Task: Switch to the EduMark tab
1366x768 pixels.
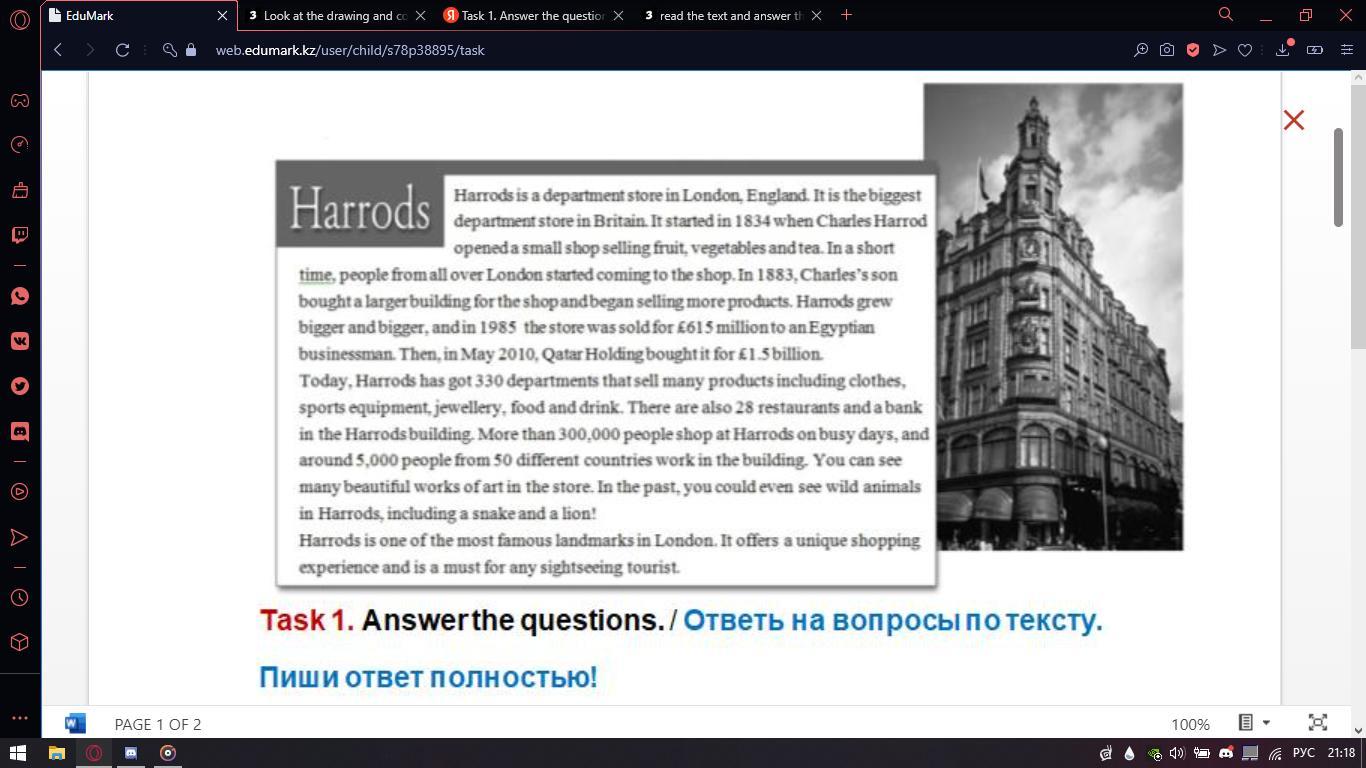Action: [x=139, y=15]
